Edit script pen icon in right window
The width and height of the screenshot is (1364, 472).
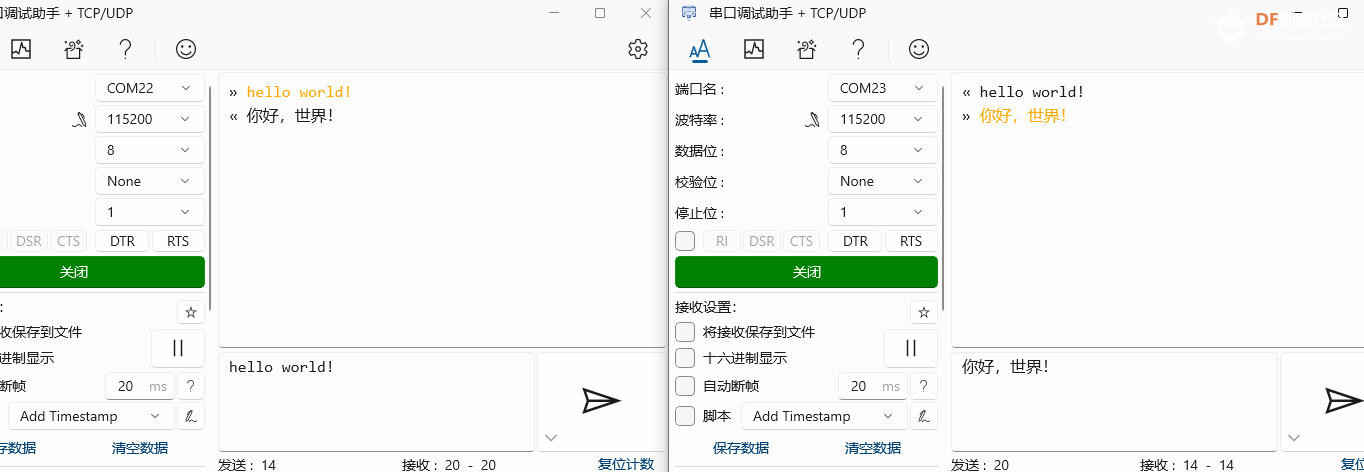923,416
